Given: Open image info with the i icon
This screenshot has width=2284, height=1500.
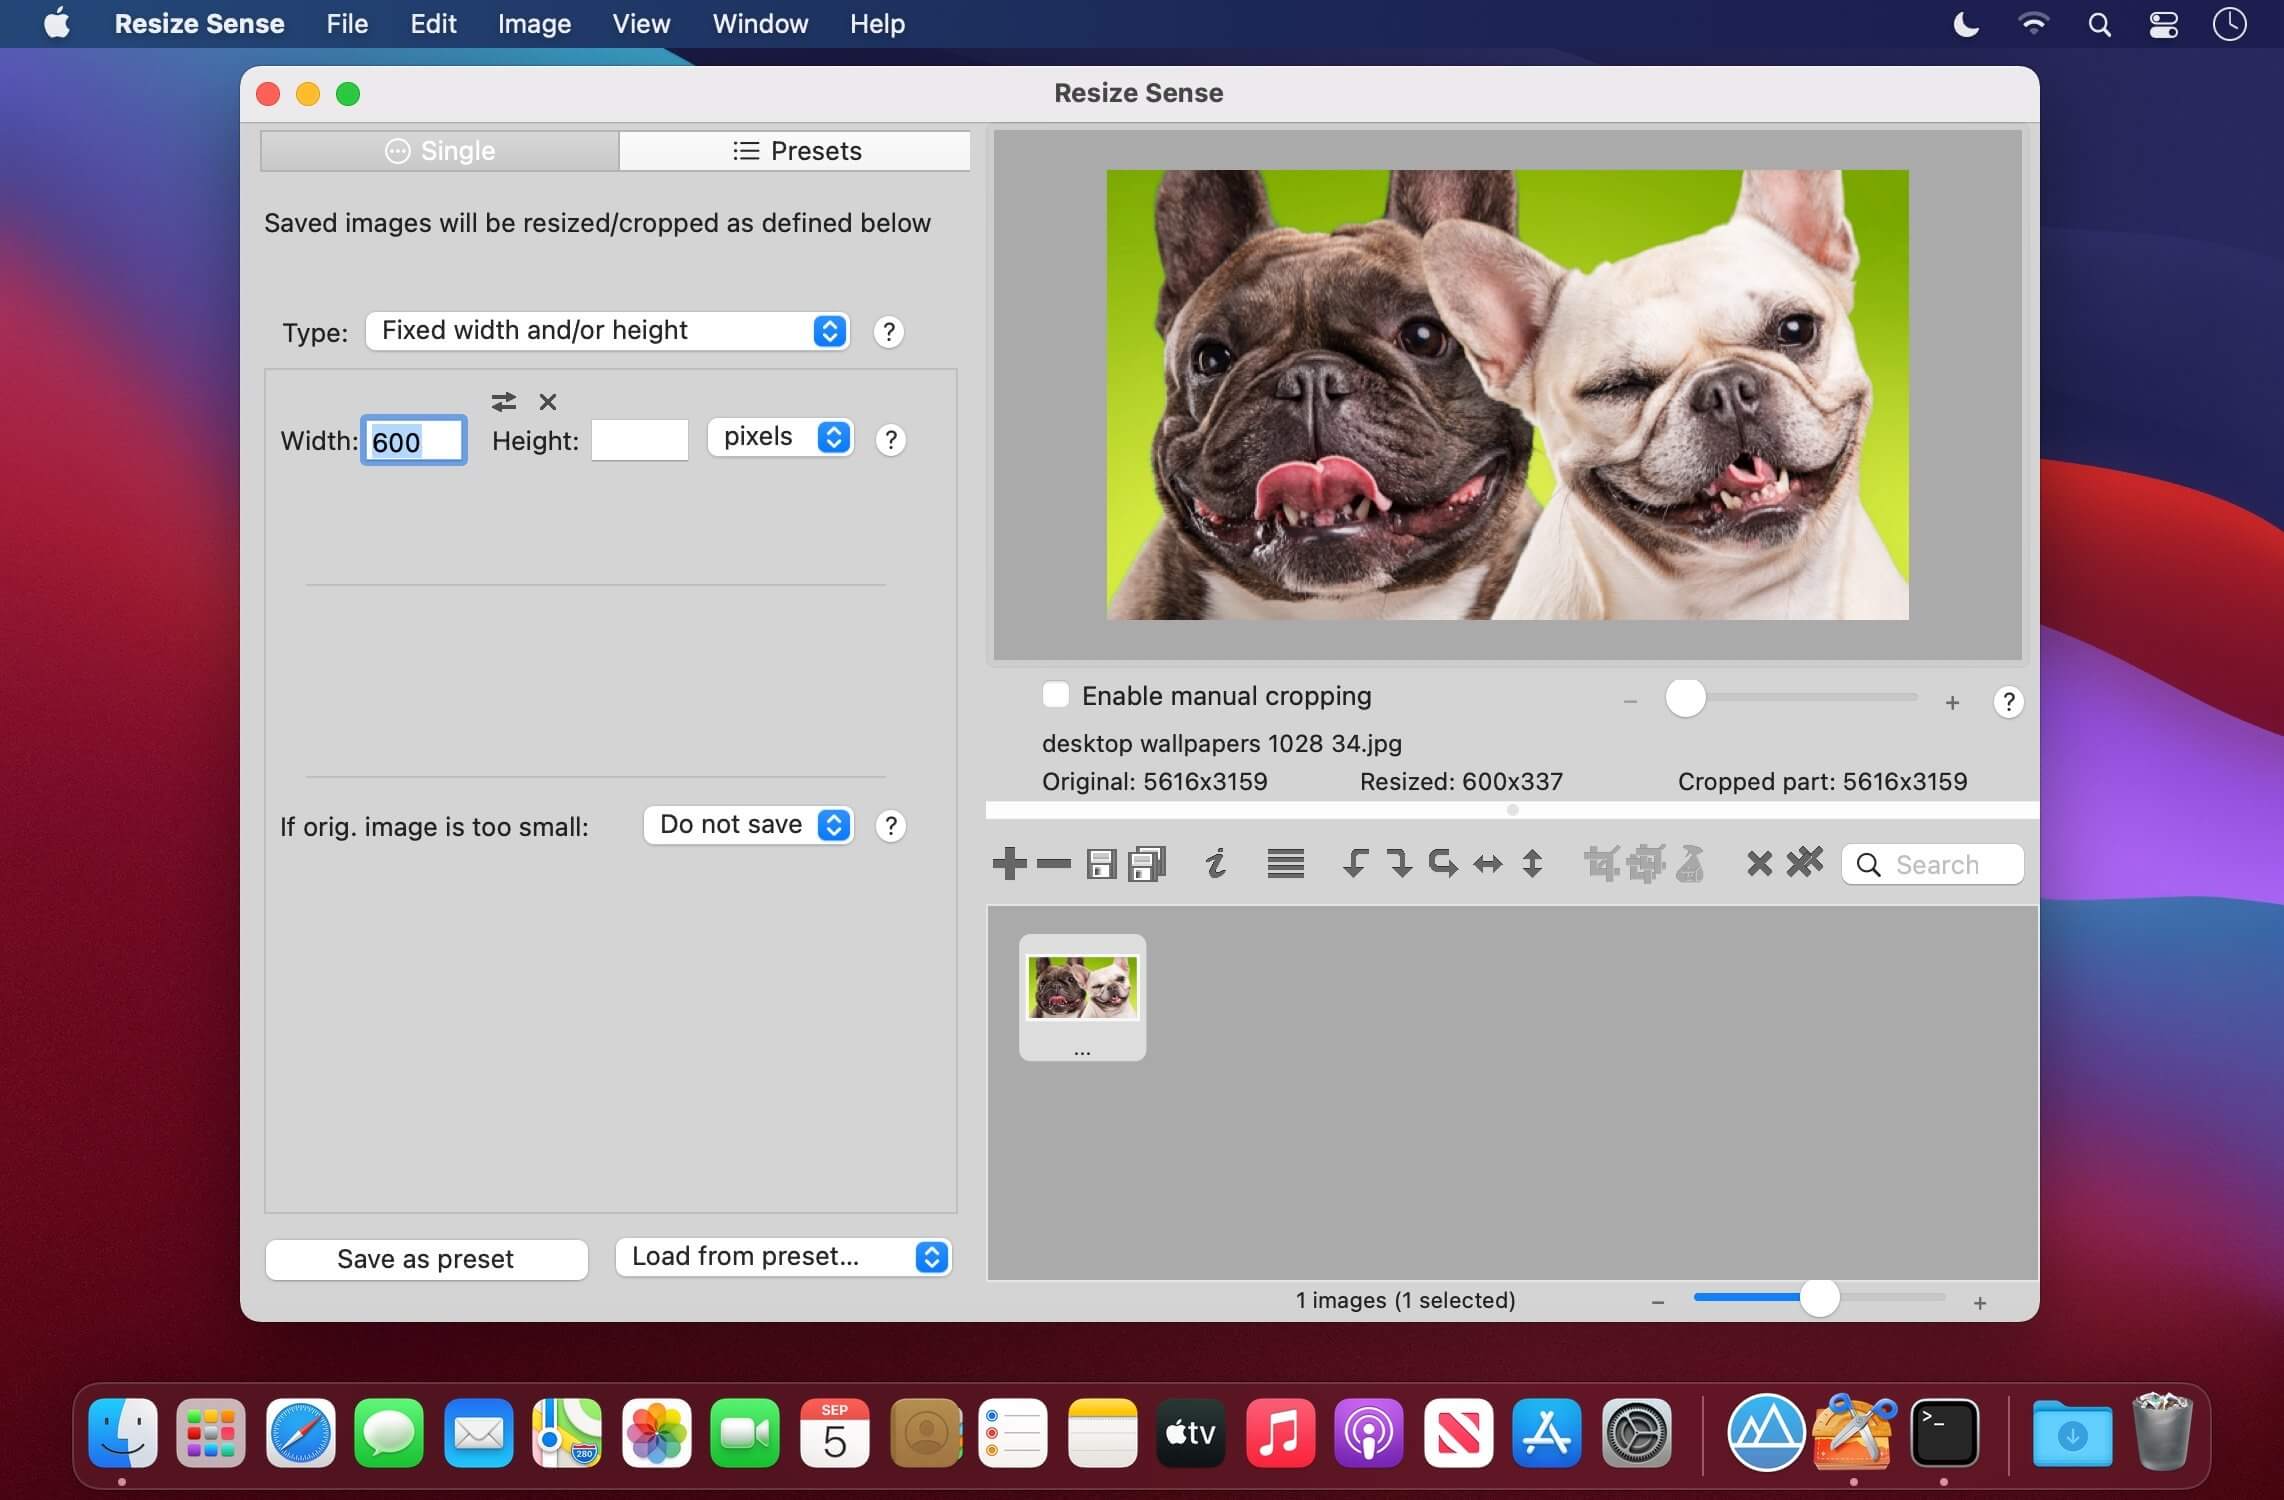Looking at the screenshot, I should tap(1215, 863).
